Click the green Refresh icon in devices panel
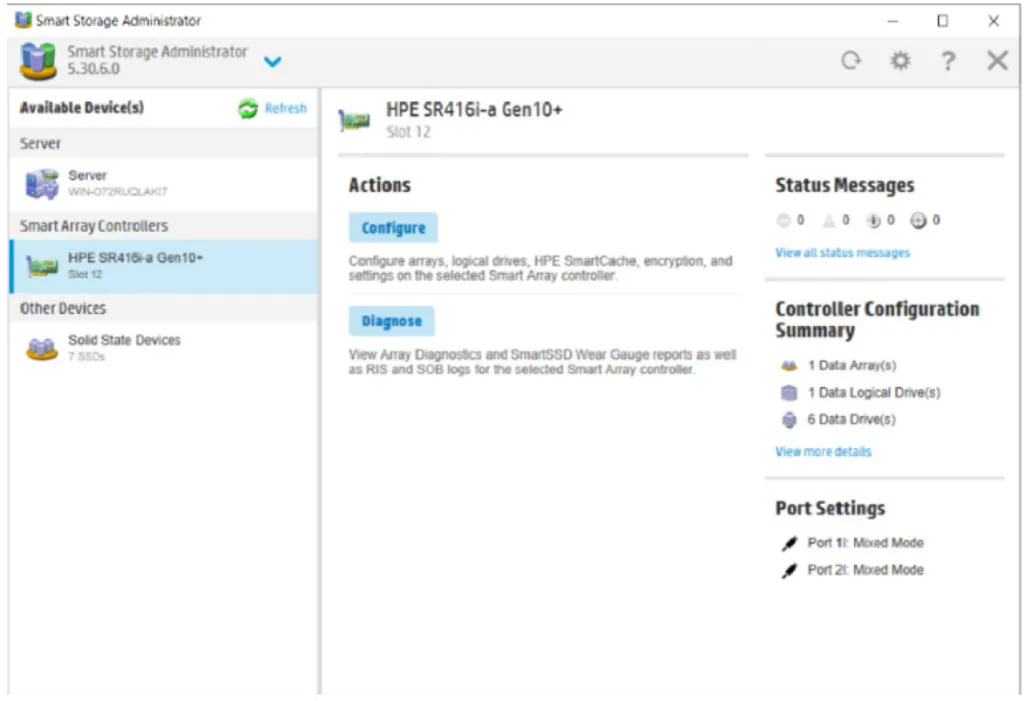 pyautogui.click(x=248, y=108)
